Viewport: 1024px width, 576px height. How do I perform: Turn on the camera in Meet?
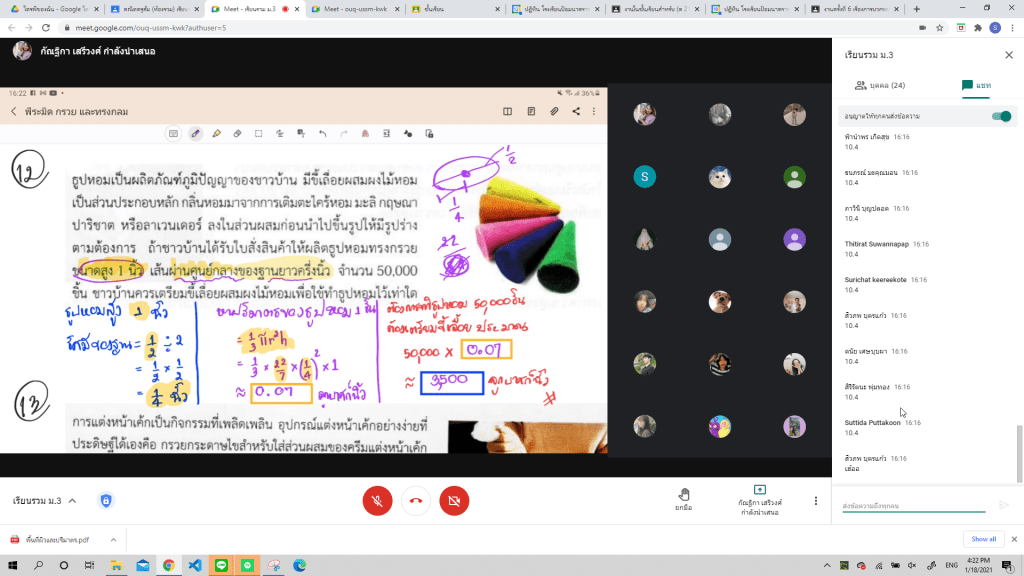click(454, 500)
